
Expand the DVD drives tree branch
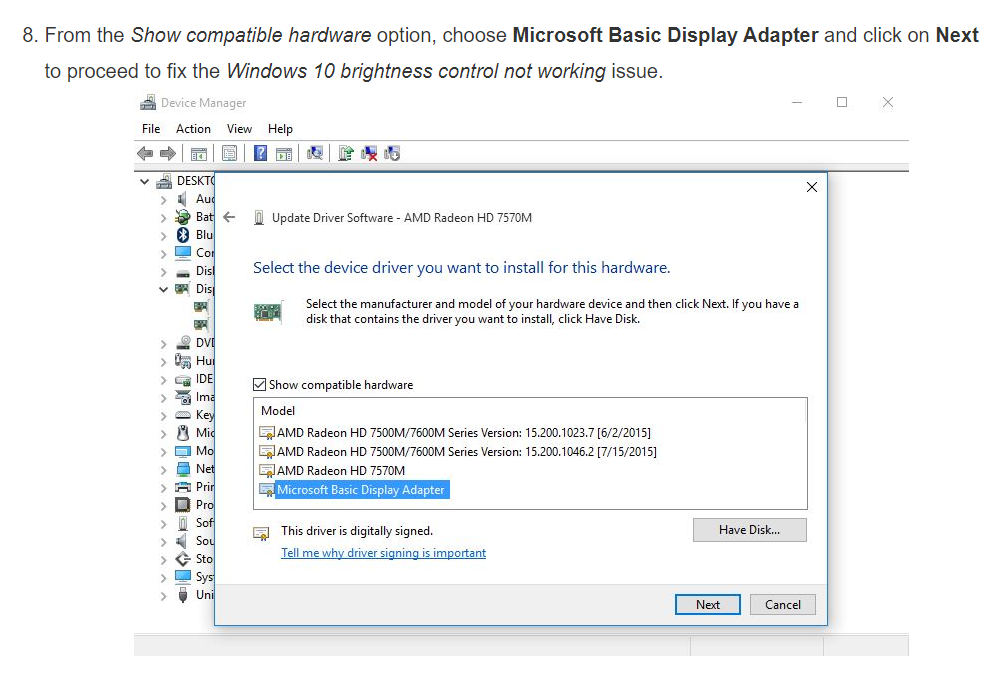[x=162, y=342]
